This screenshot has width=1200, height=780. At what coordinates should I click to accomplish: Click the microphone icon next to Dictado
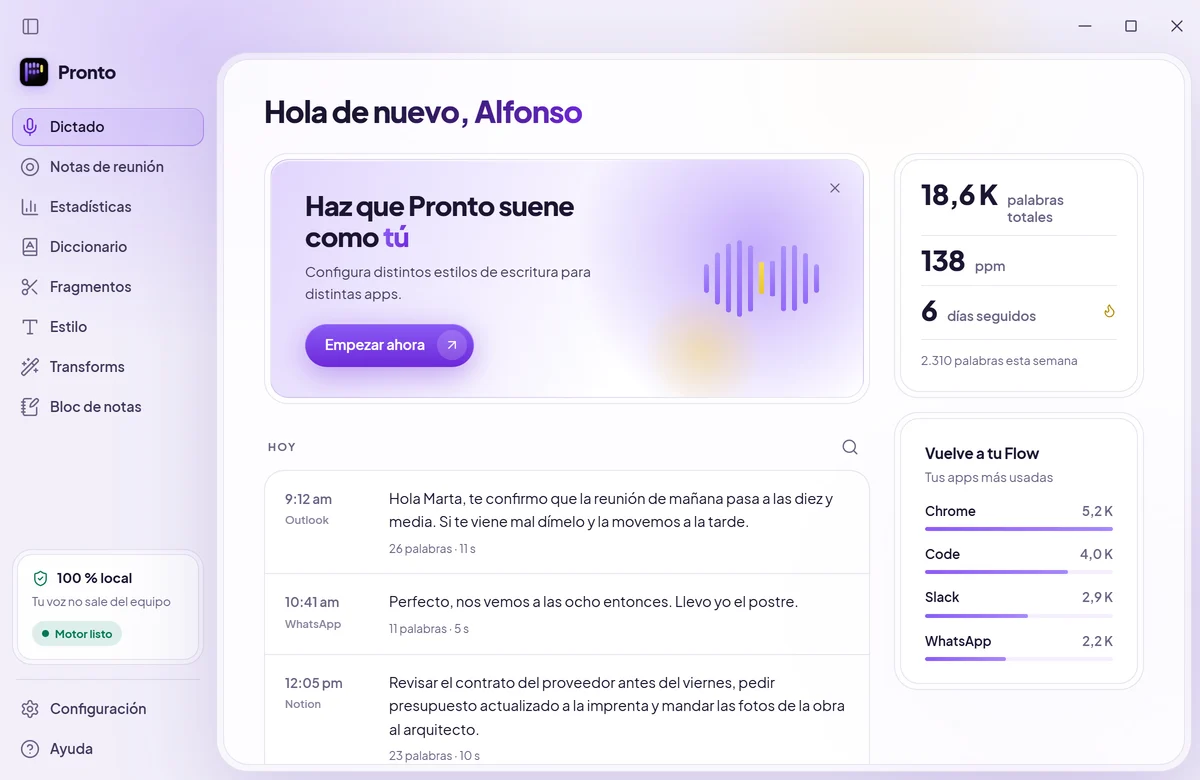(30, 127)
